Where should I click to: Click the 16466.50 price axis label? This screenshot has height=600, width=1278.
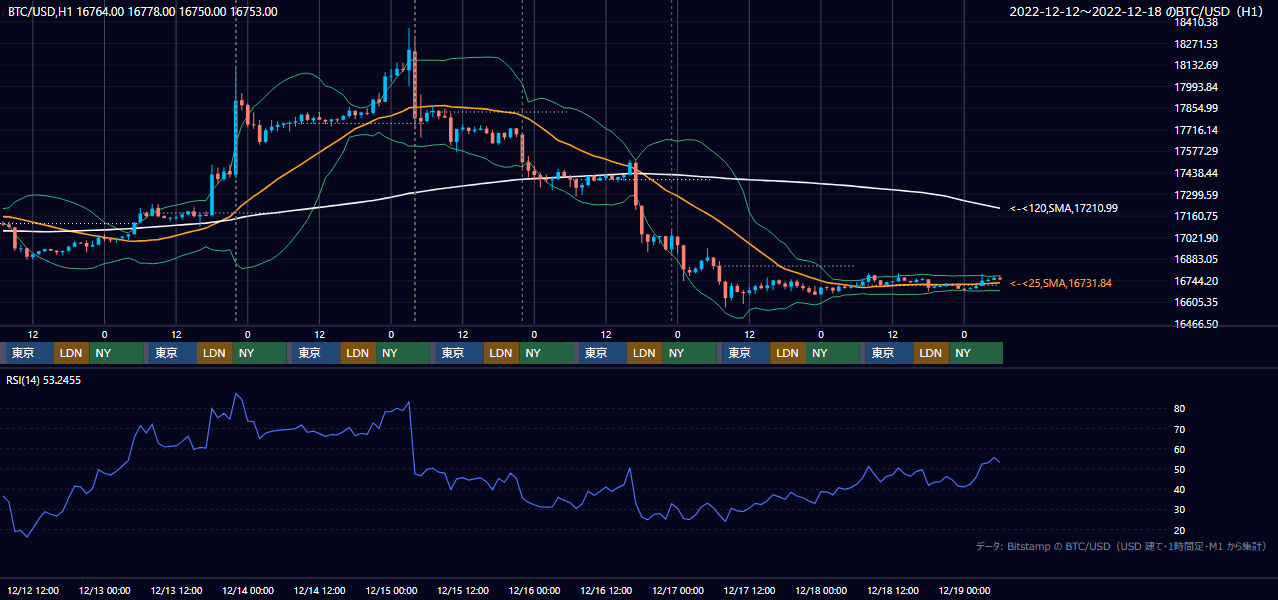click(x=1197, y=324)
